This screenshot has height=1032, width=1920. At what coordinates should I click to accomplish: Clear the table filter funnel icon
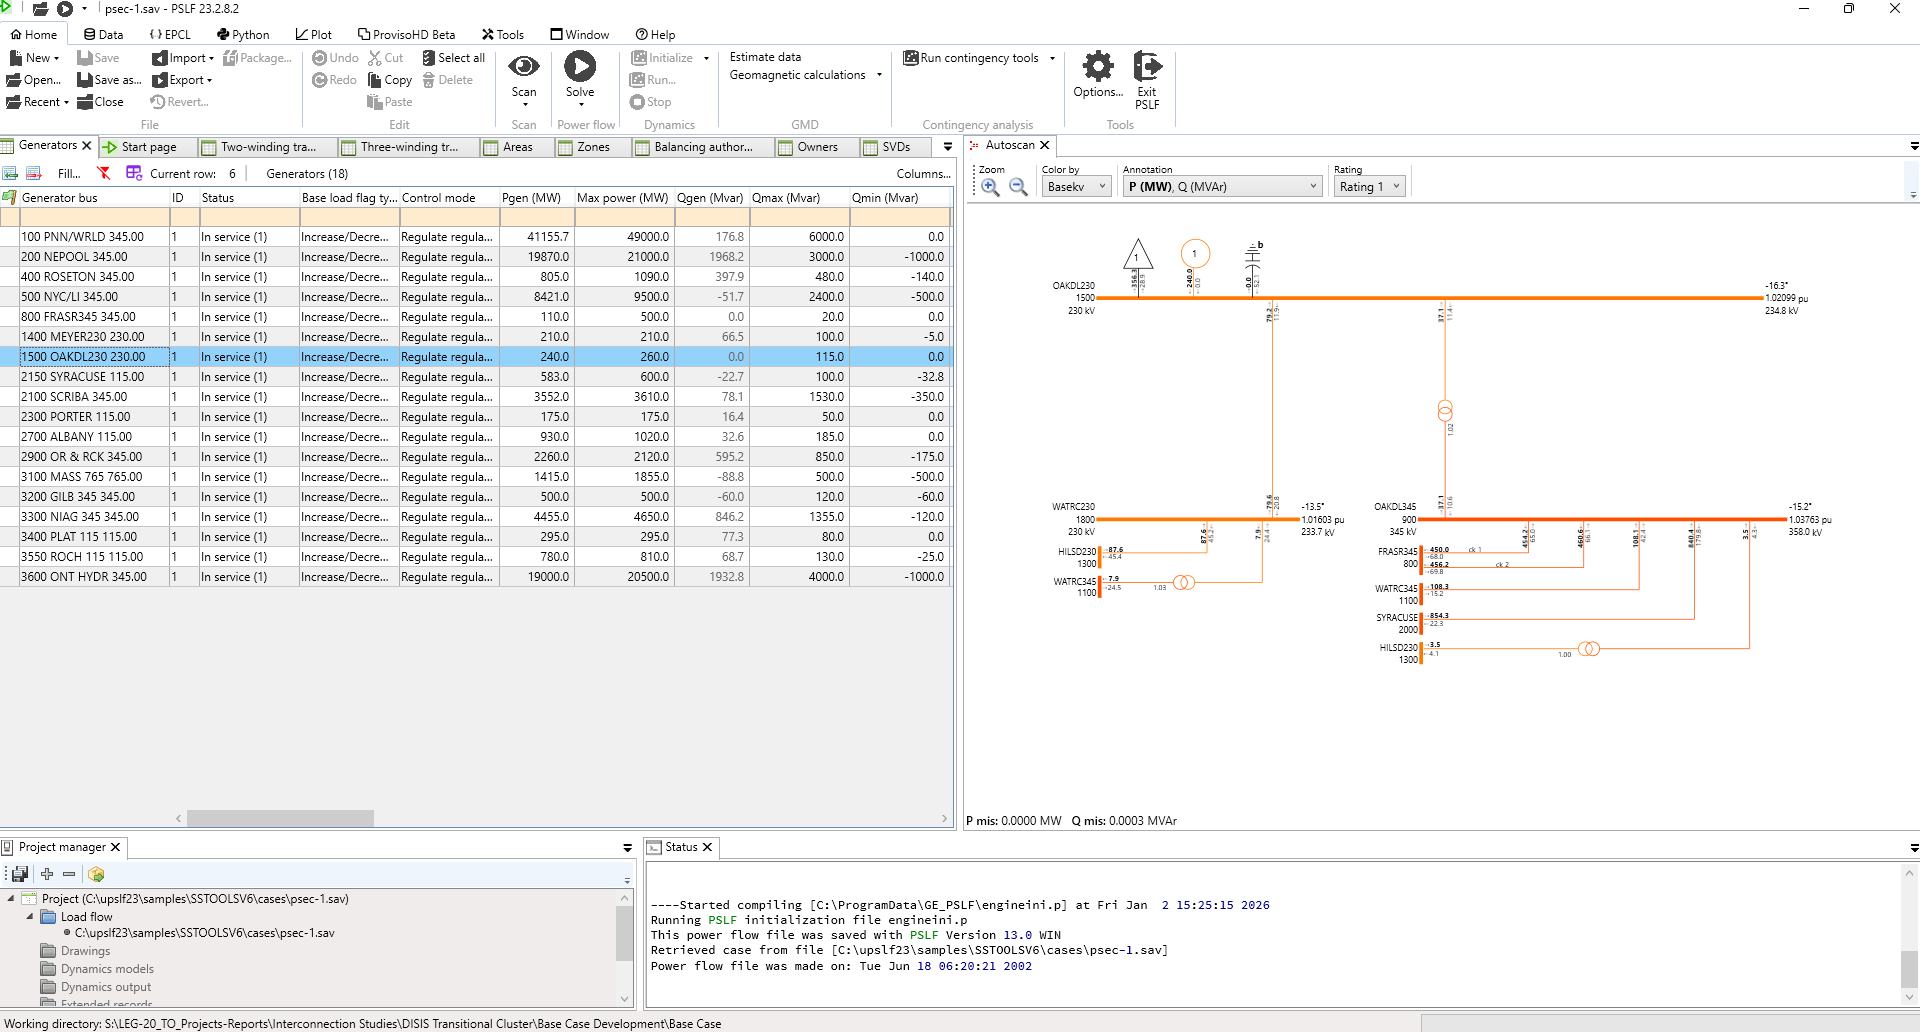(x=104, y=173)
